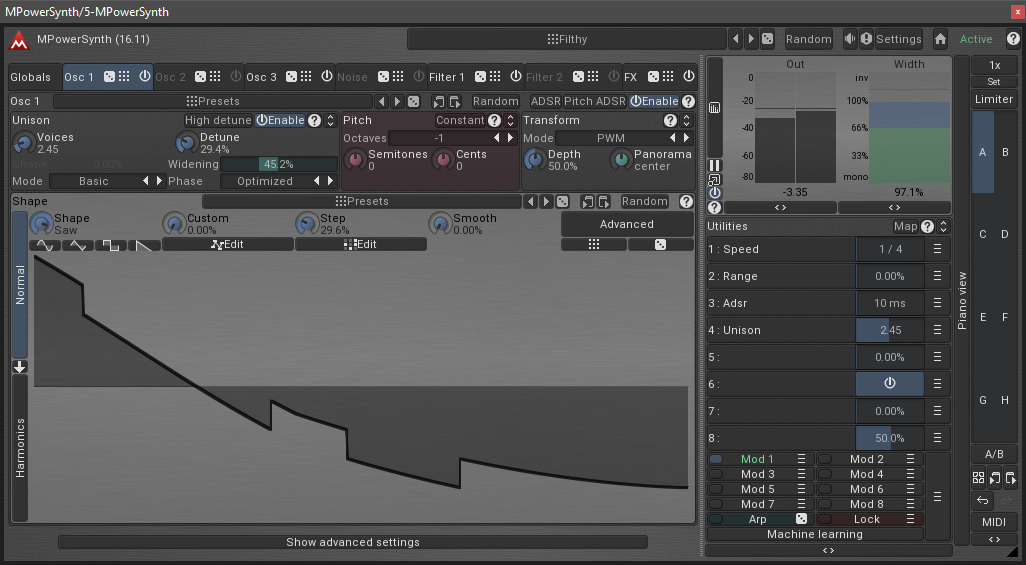Screen dimensions: 1026x565
Task: Select the Mod 1 modulator
Action: [757, 460]
